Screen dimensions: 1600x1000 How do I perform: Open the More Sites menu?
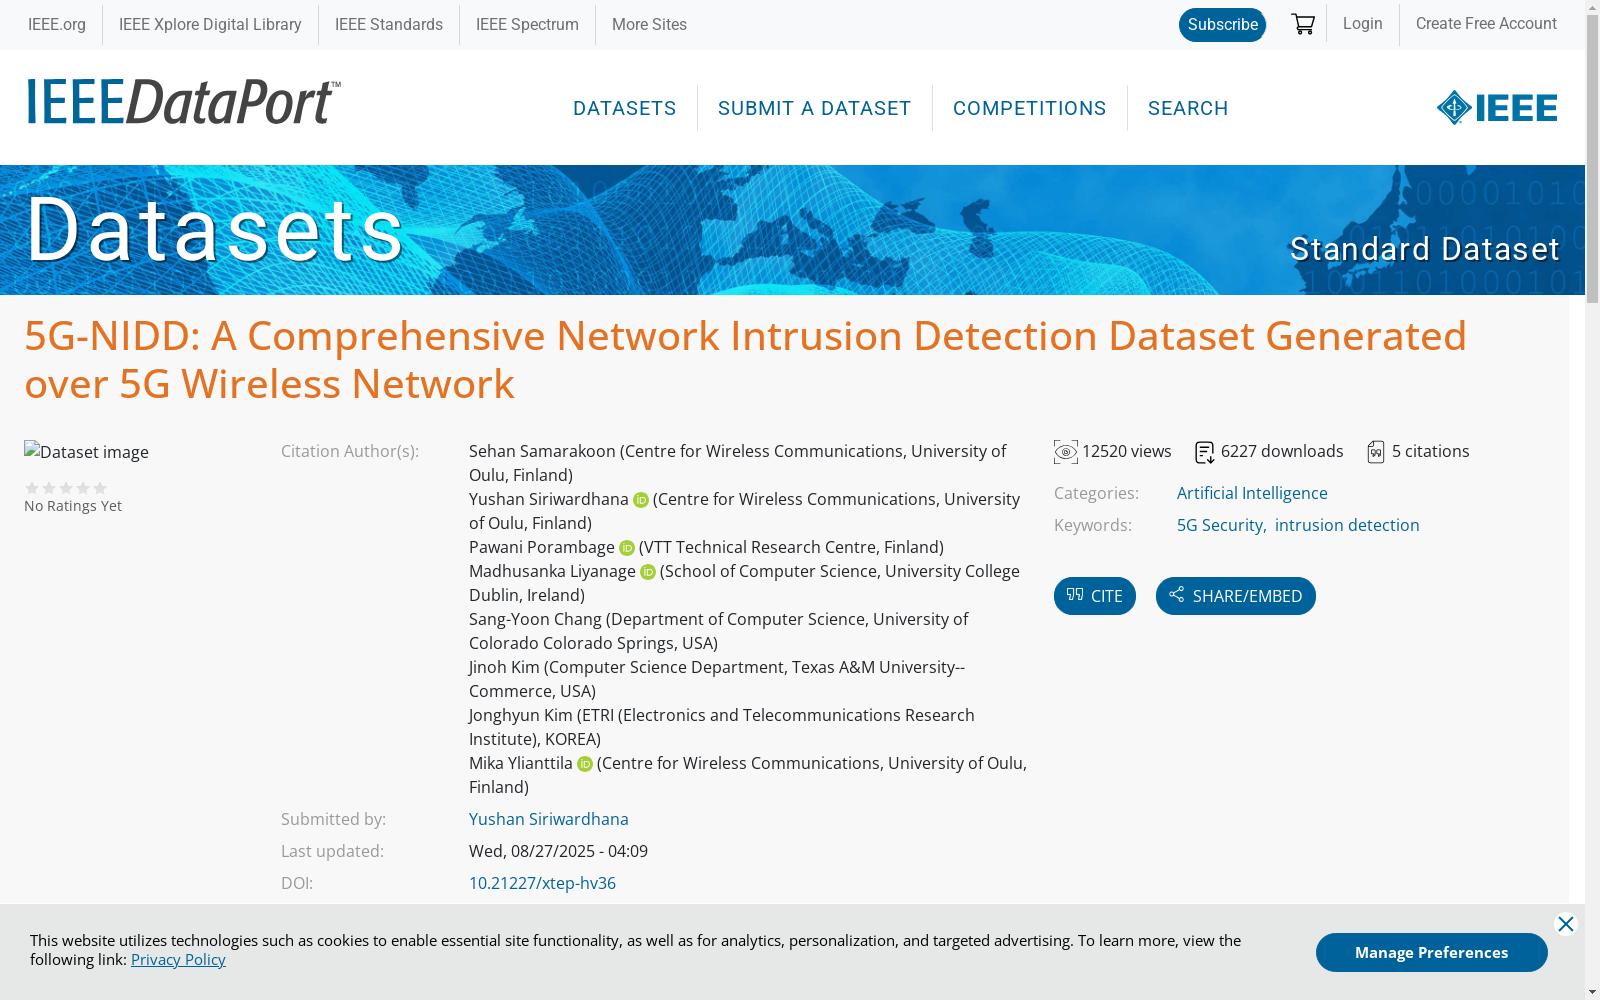649,25
